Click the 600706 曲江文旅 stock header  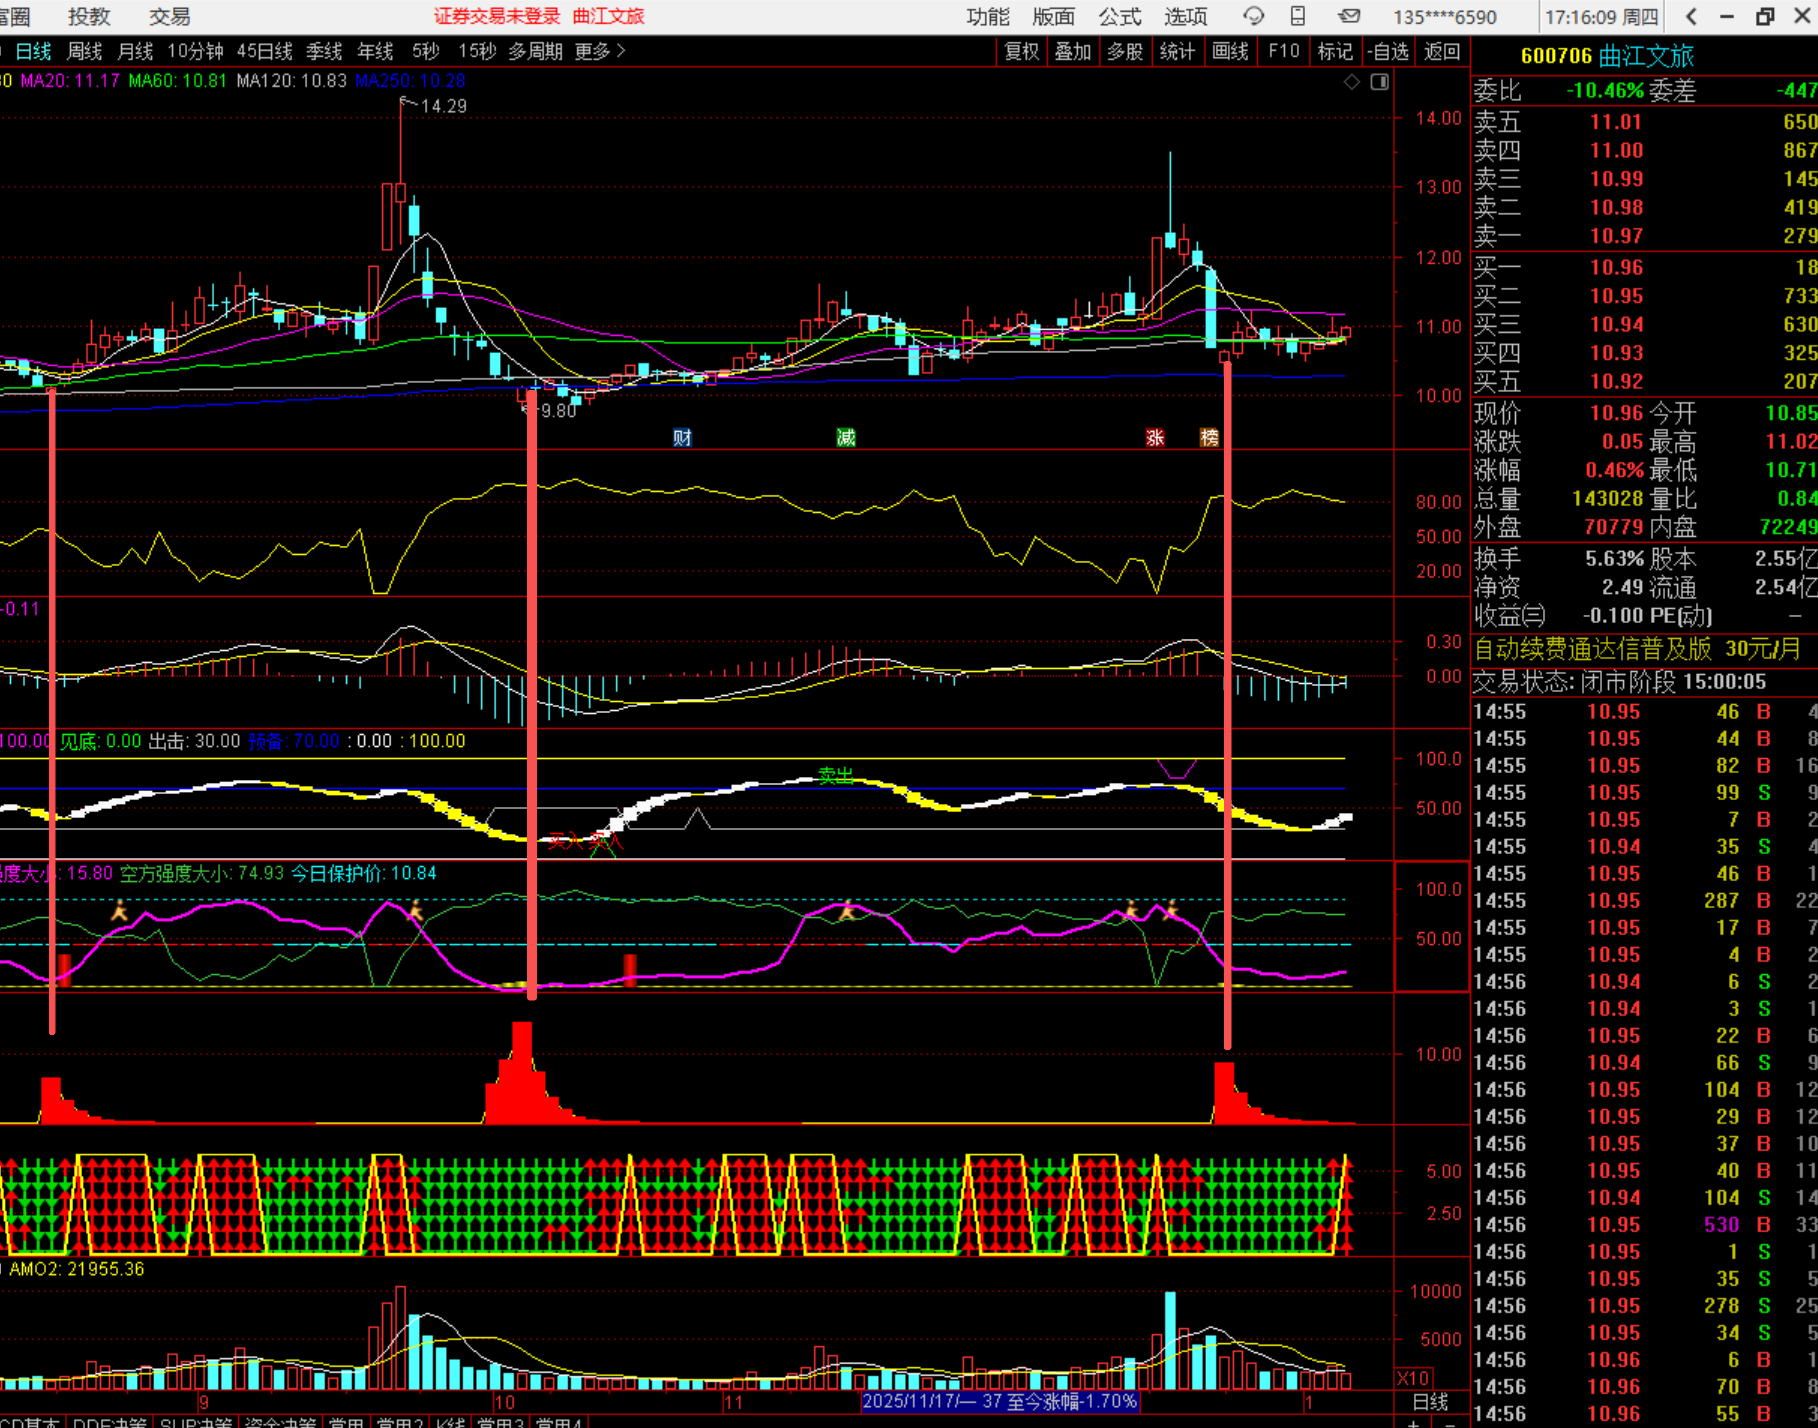(1607, 56)
